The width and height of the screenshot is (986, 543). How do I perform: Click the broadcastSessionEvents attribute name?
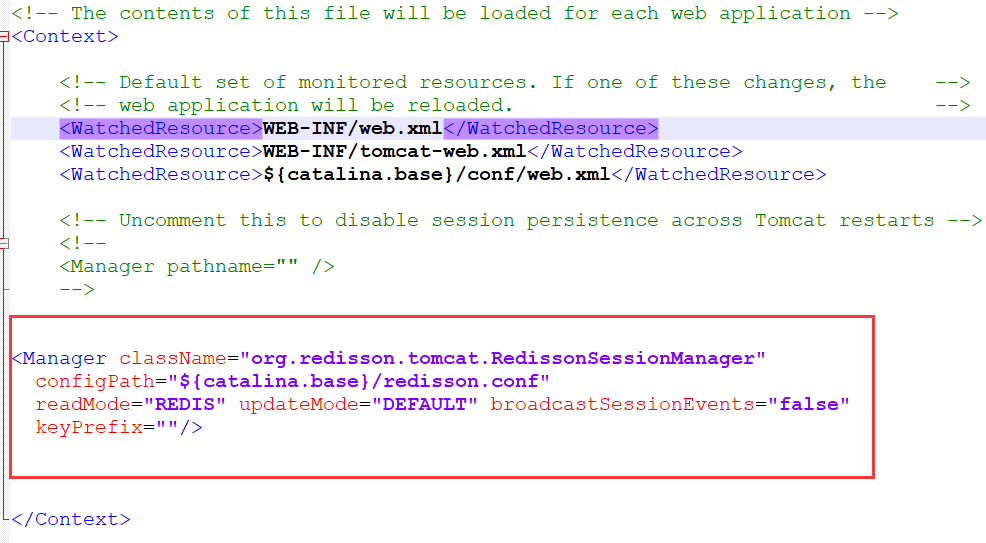[x=623, y=404]
